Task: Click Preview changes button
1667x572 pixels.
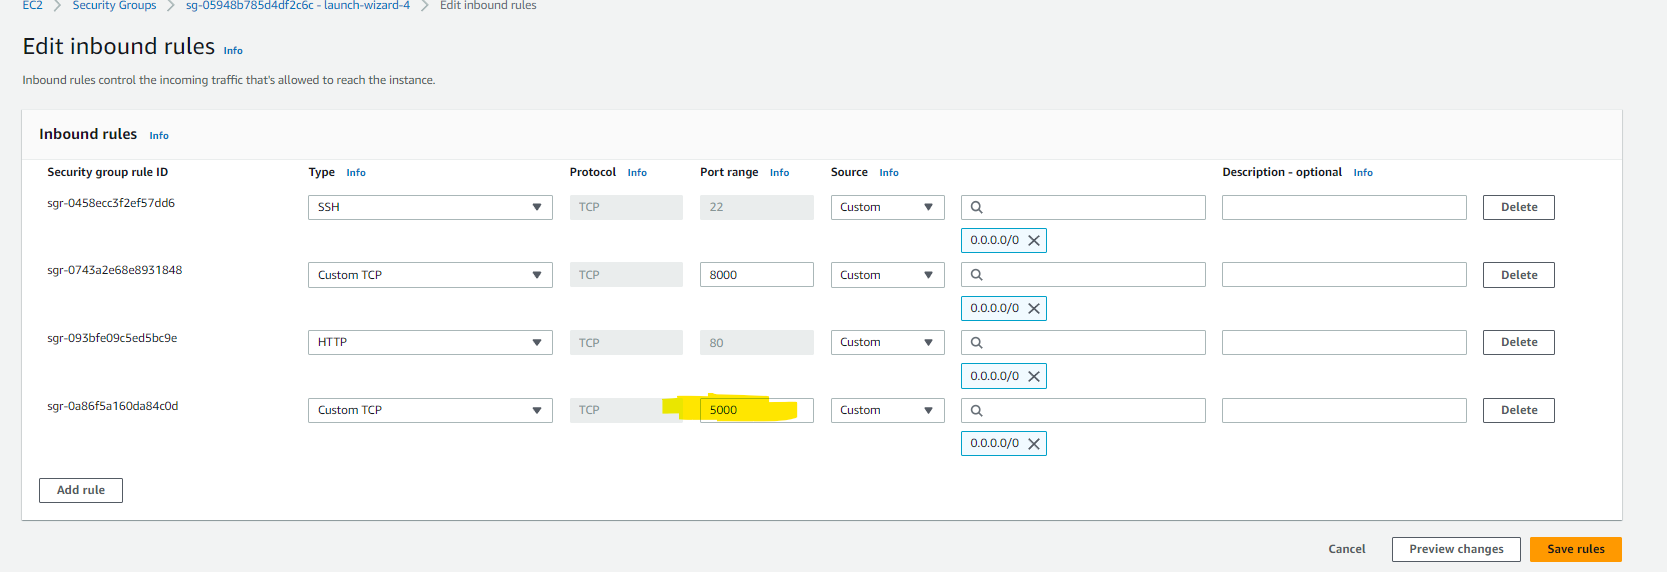Action: pyautogui.click(x=1456, y=549)
